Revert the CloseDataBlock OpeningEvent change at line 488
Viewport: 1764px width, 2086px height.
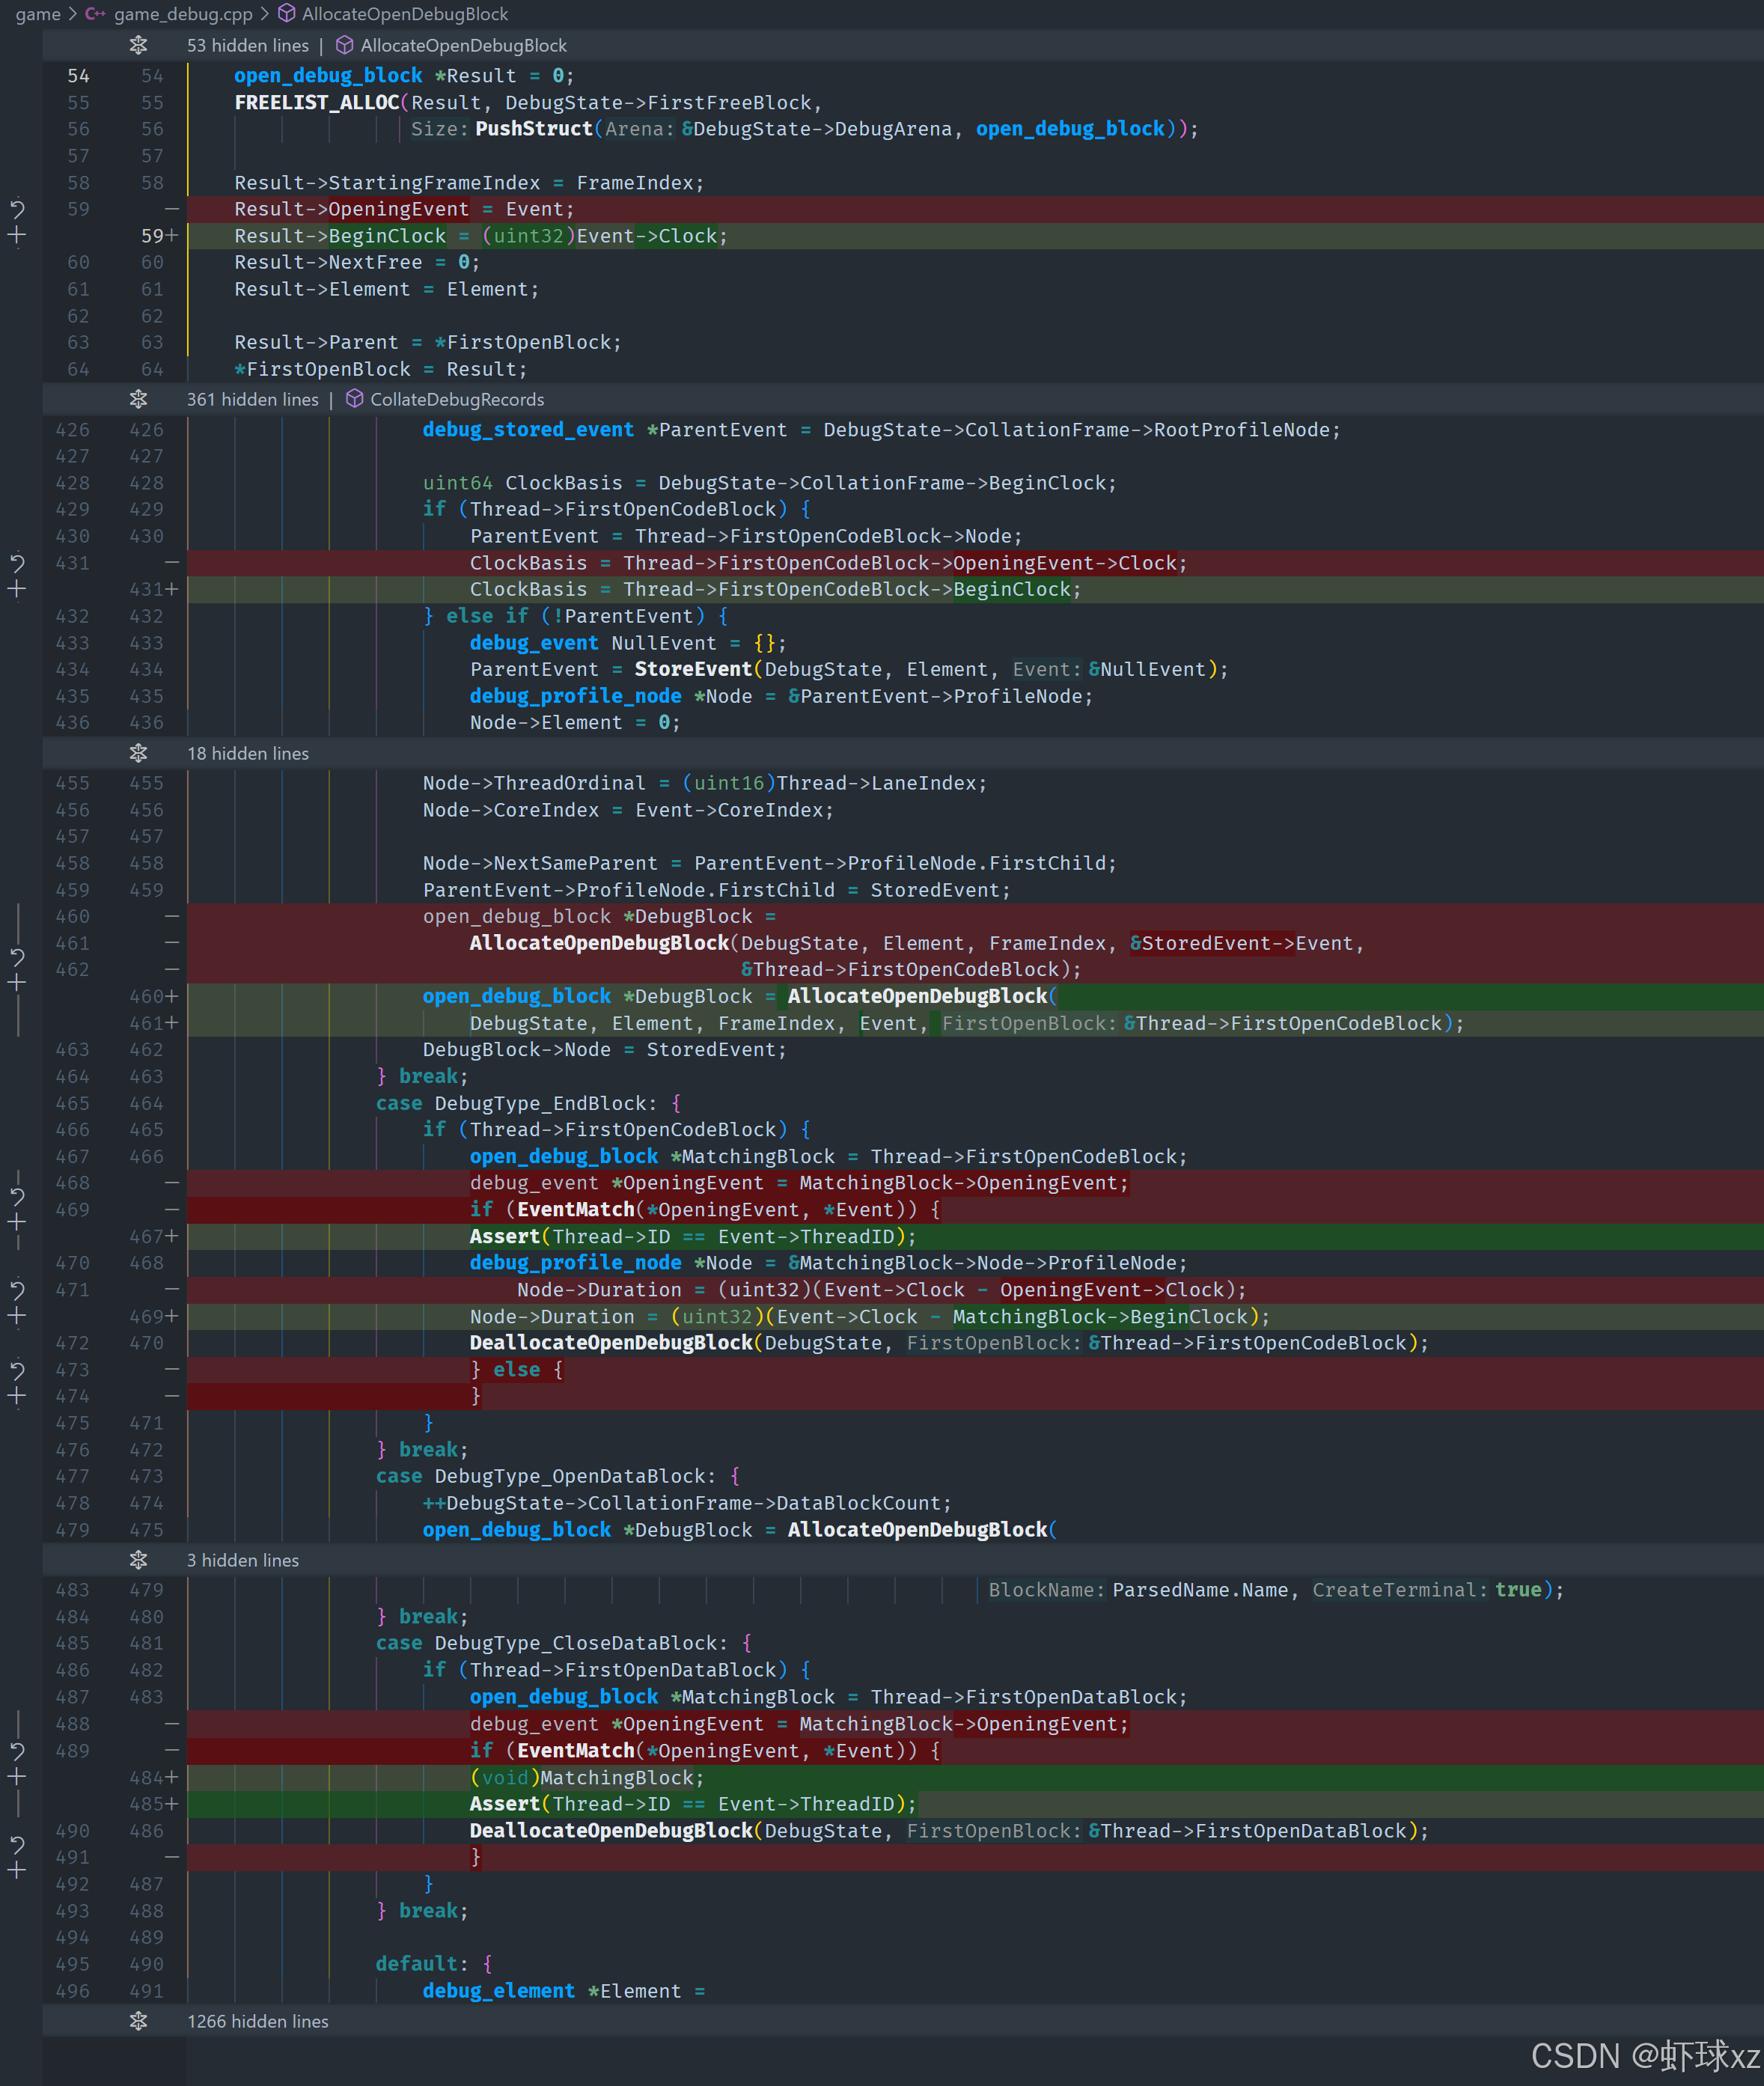(x=17, y=1751)
